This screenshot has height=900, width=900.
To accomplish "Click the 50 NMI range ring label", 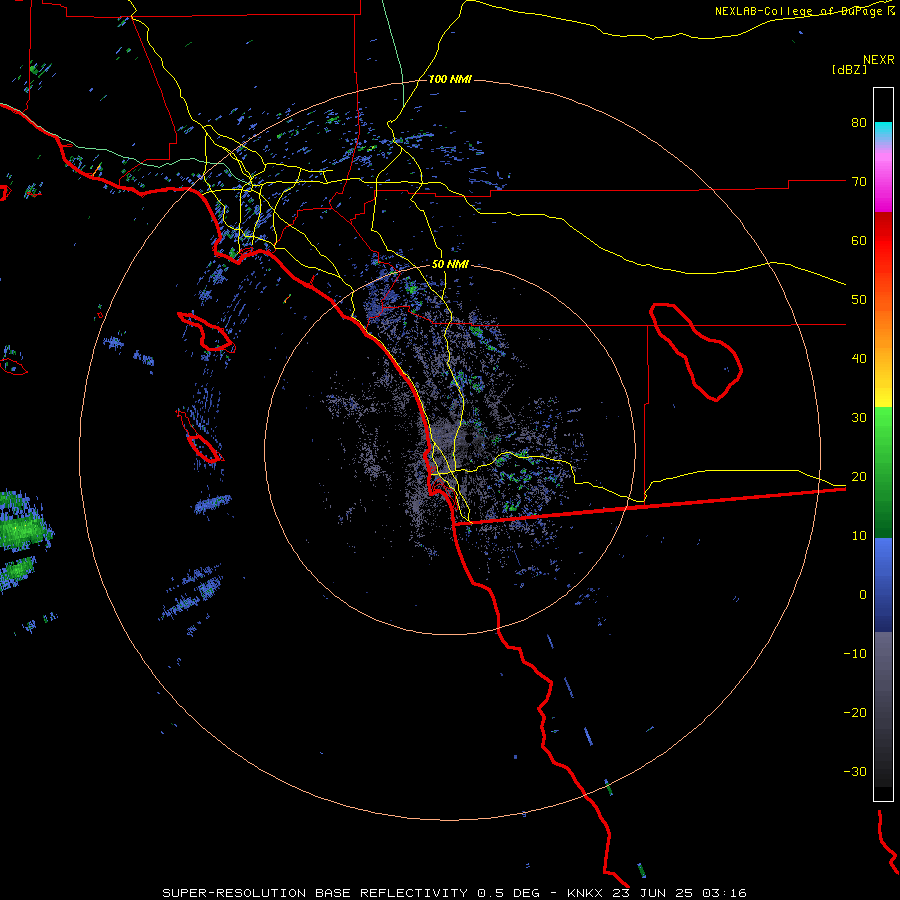I will (450, 265).
